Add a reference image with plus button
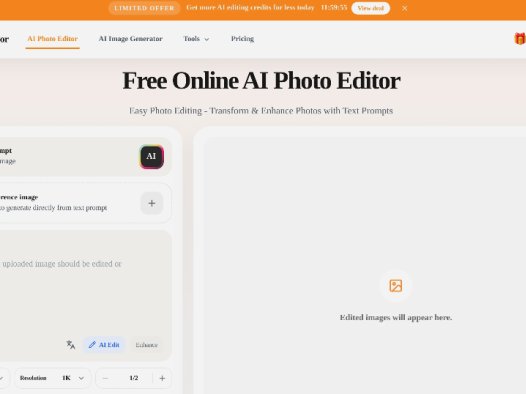526x394 pixels. 152,203
